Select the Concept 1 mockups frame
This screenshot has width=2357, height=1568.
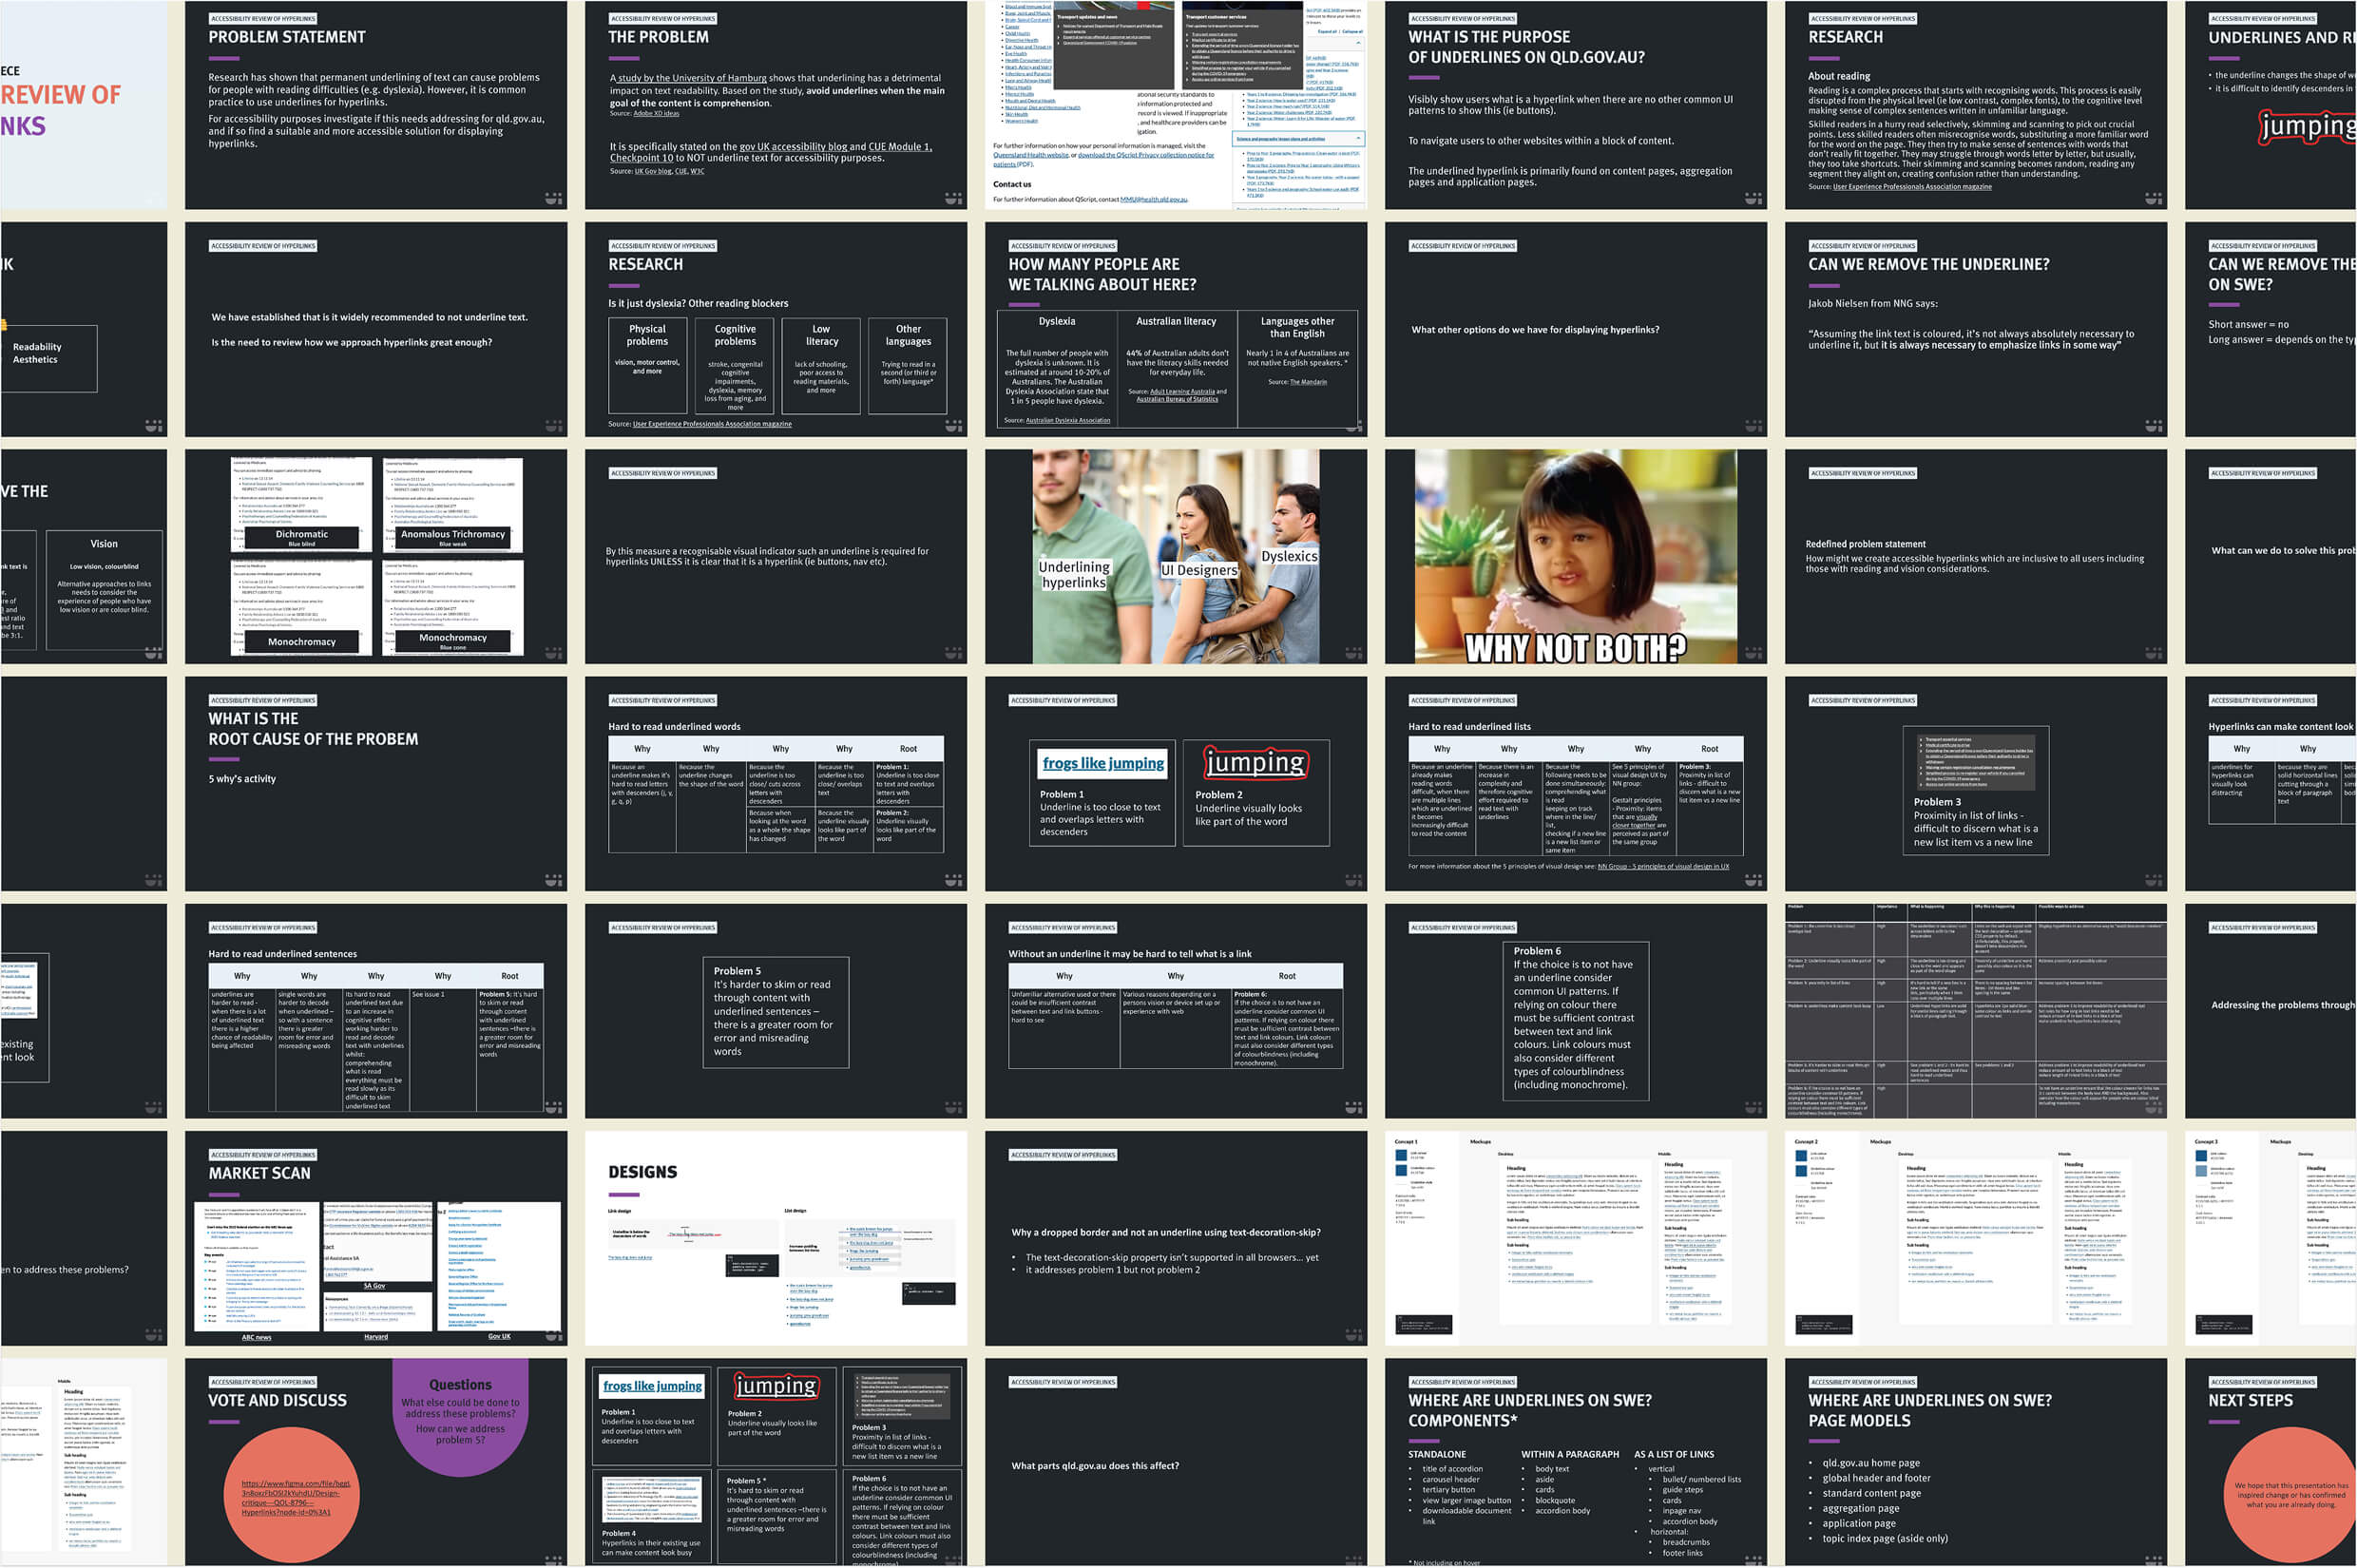(1576, 1238)
